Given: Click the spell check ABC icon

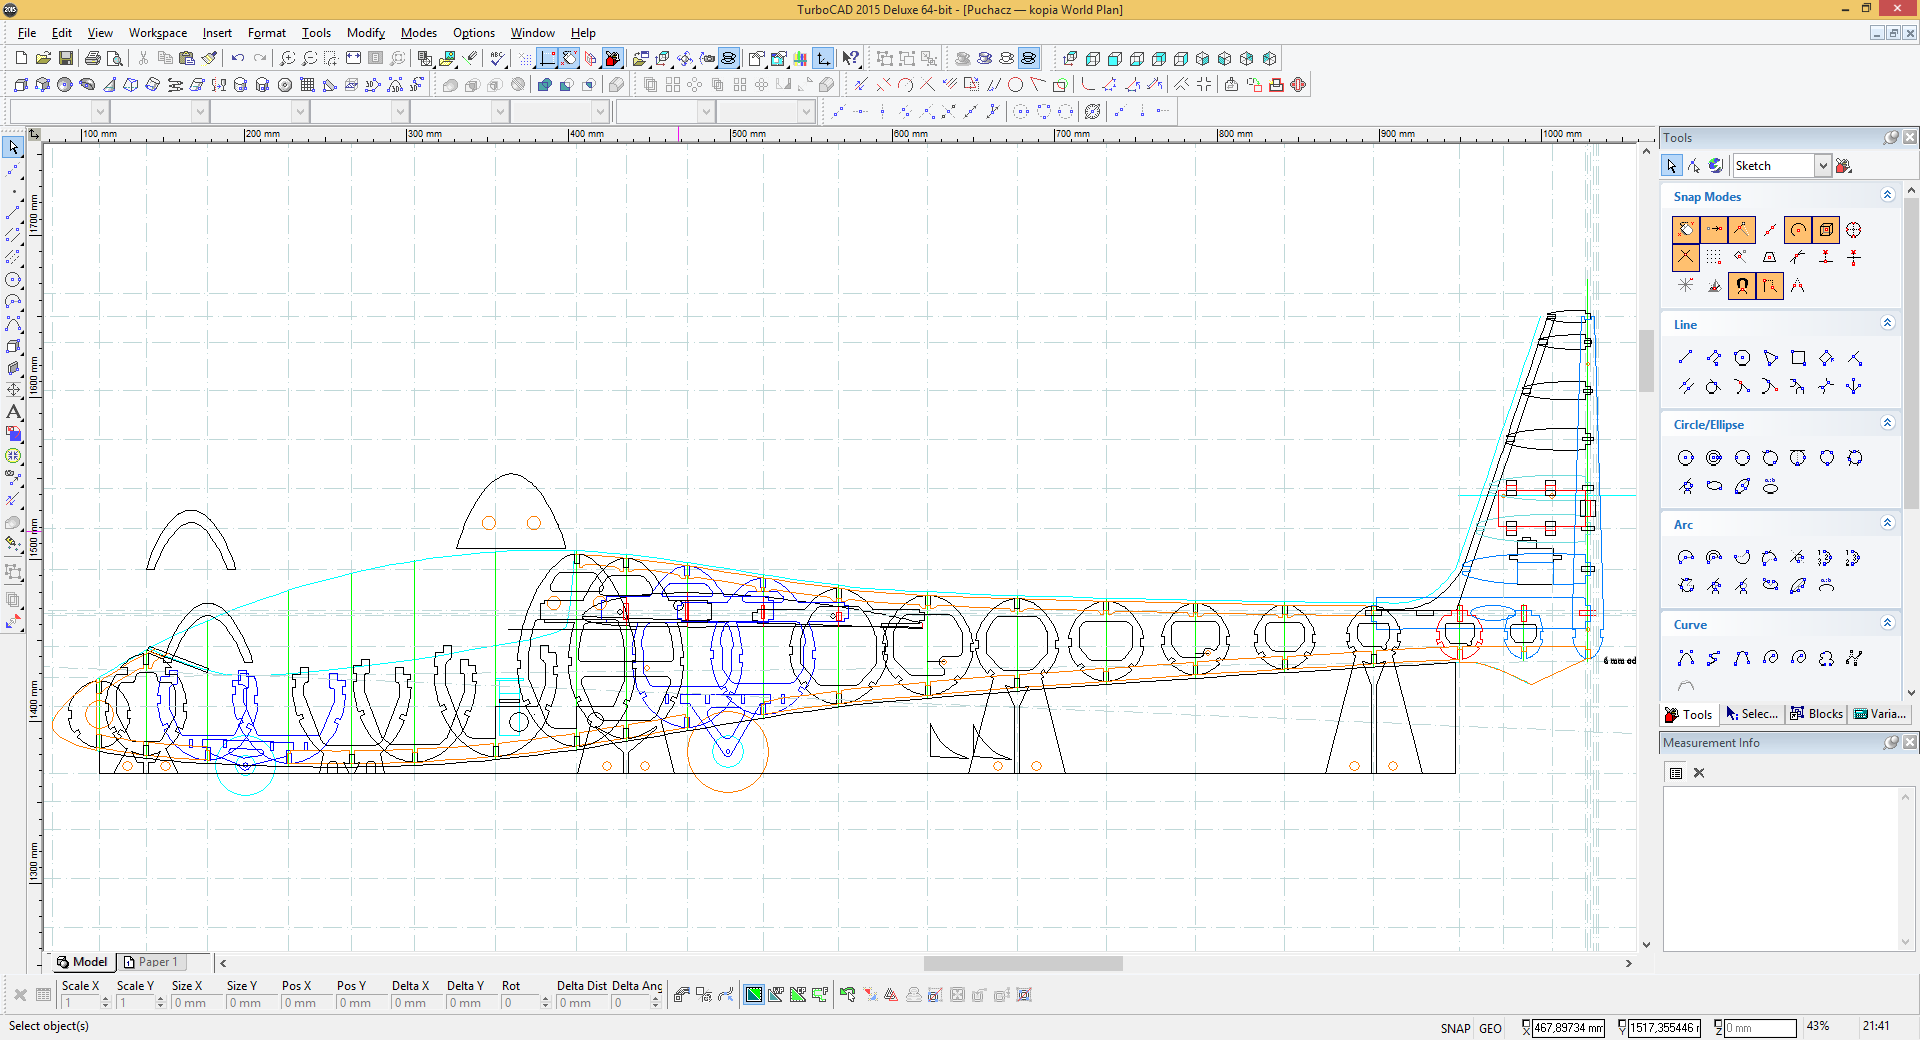Looking at the screenshot, I should (x=497, y=59).
